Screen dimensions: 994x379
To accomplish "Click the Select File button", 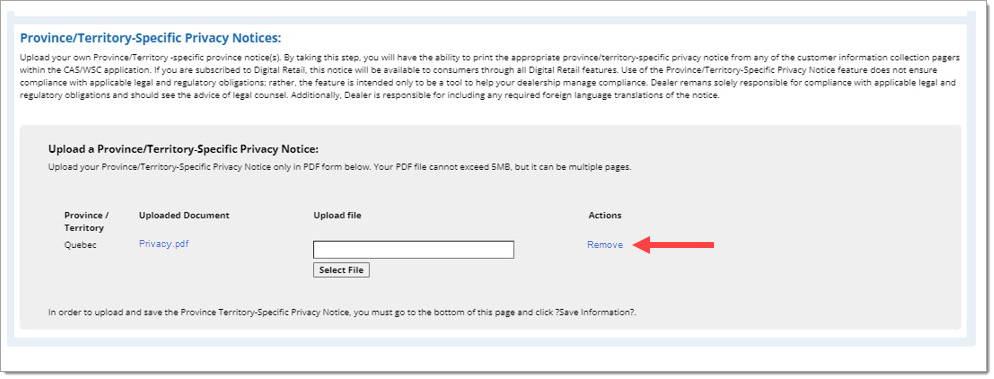I will 341,270.
